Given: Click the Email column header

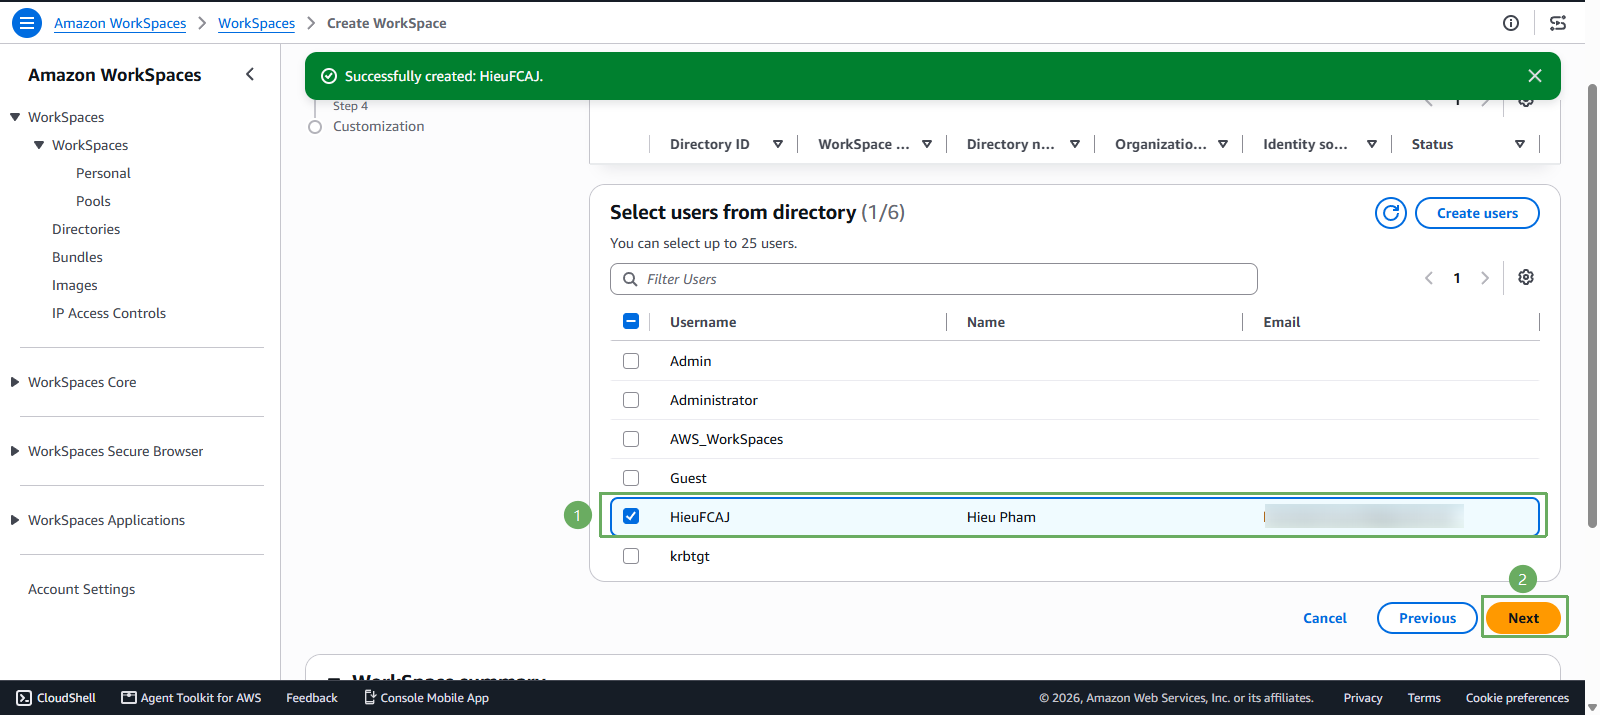Looking at the screenshot, I should tap(1282, 322).
